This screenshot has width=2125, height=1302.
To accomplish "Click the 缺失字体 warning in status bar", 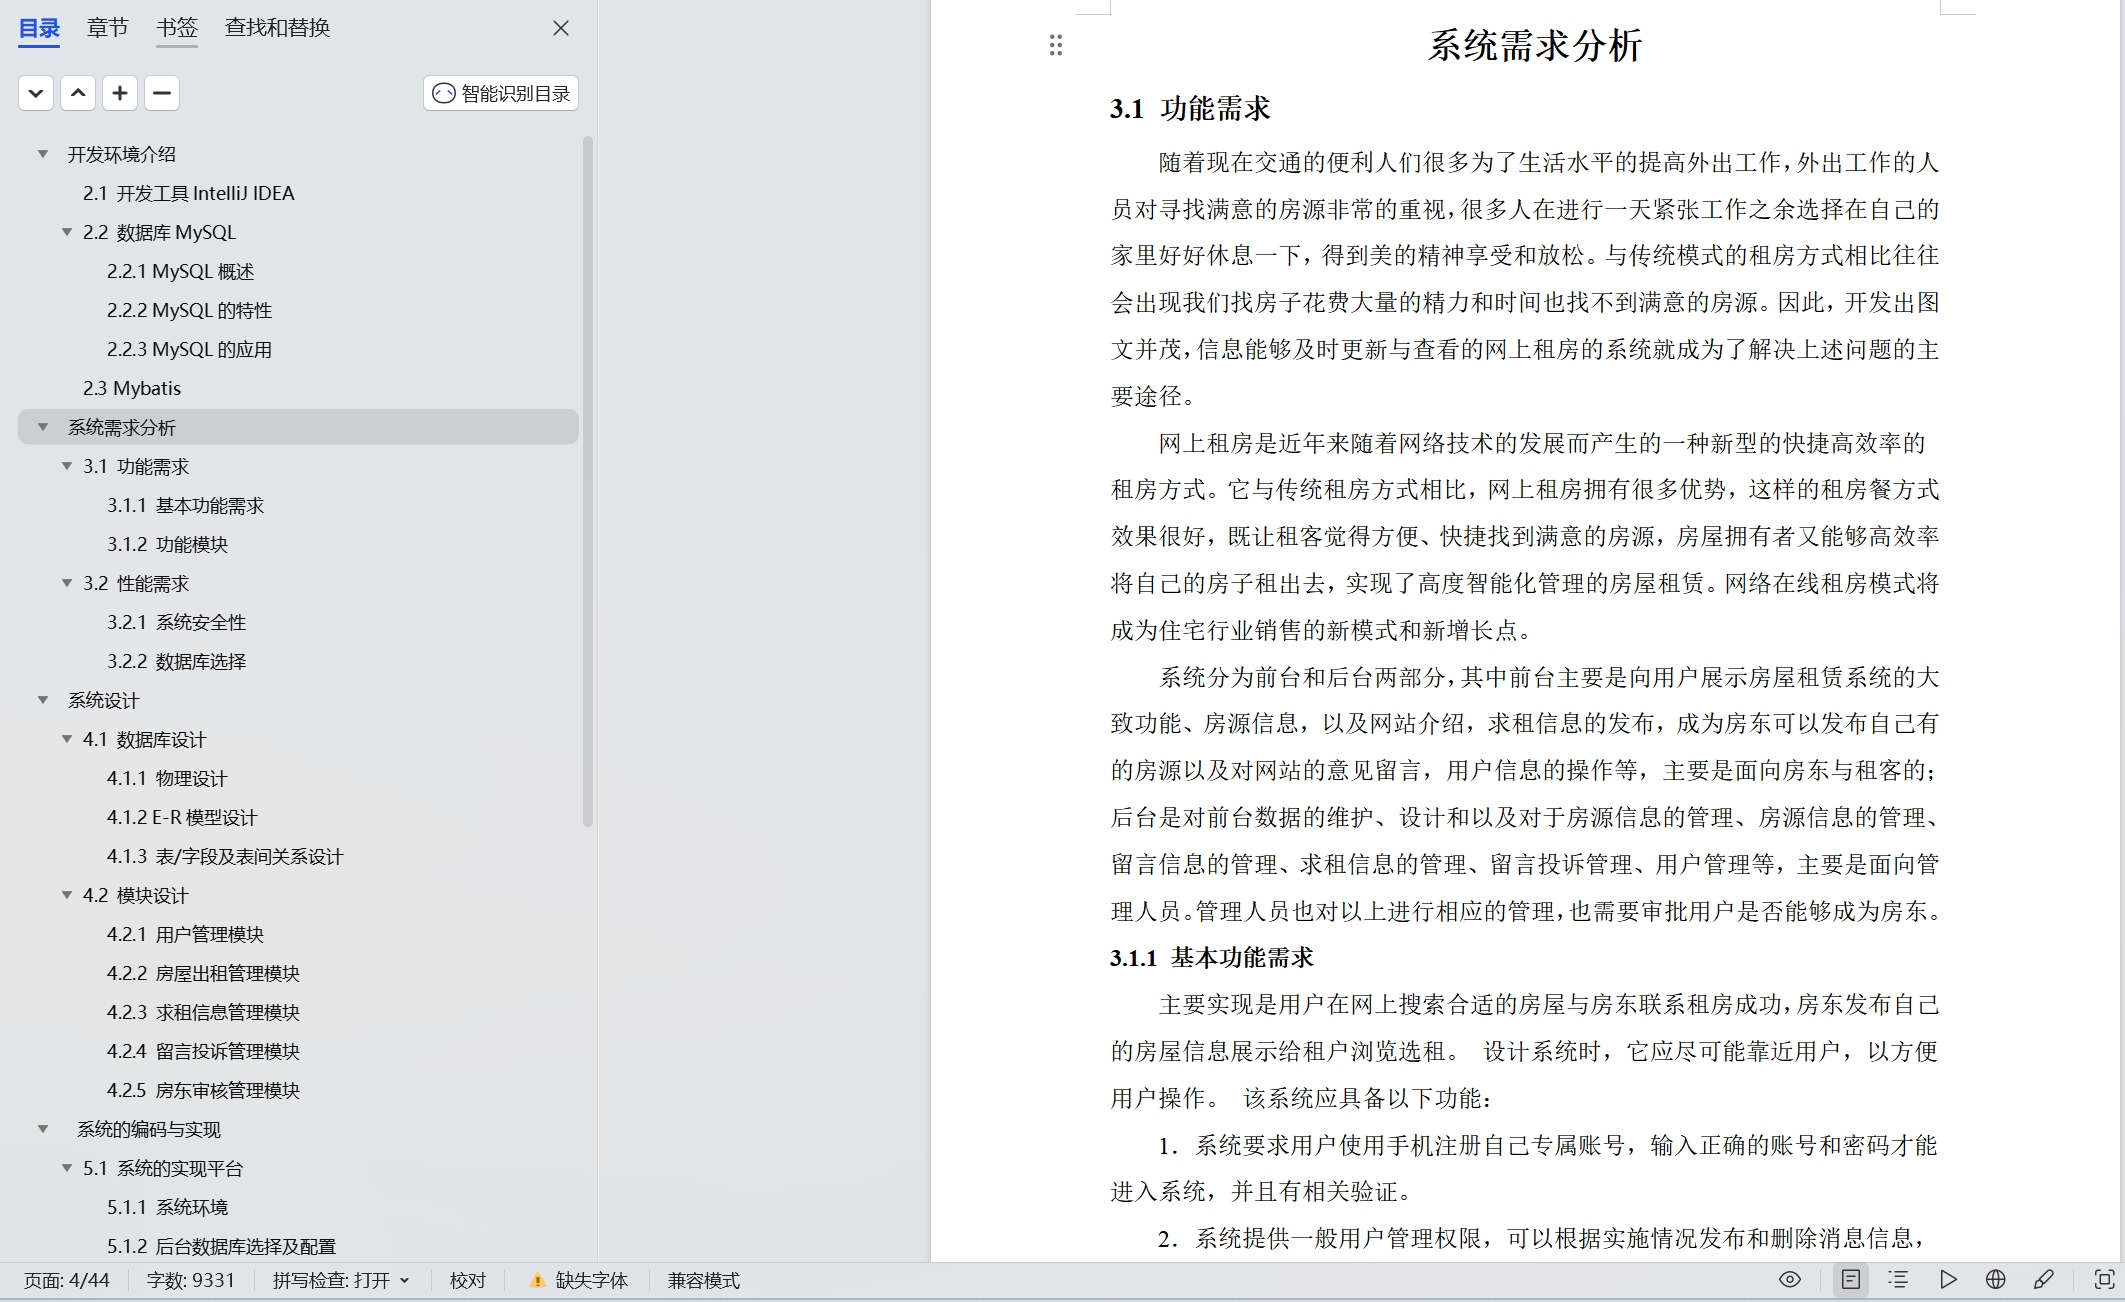I will 579,1280.
